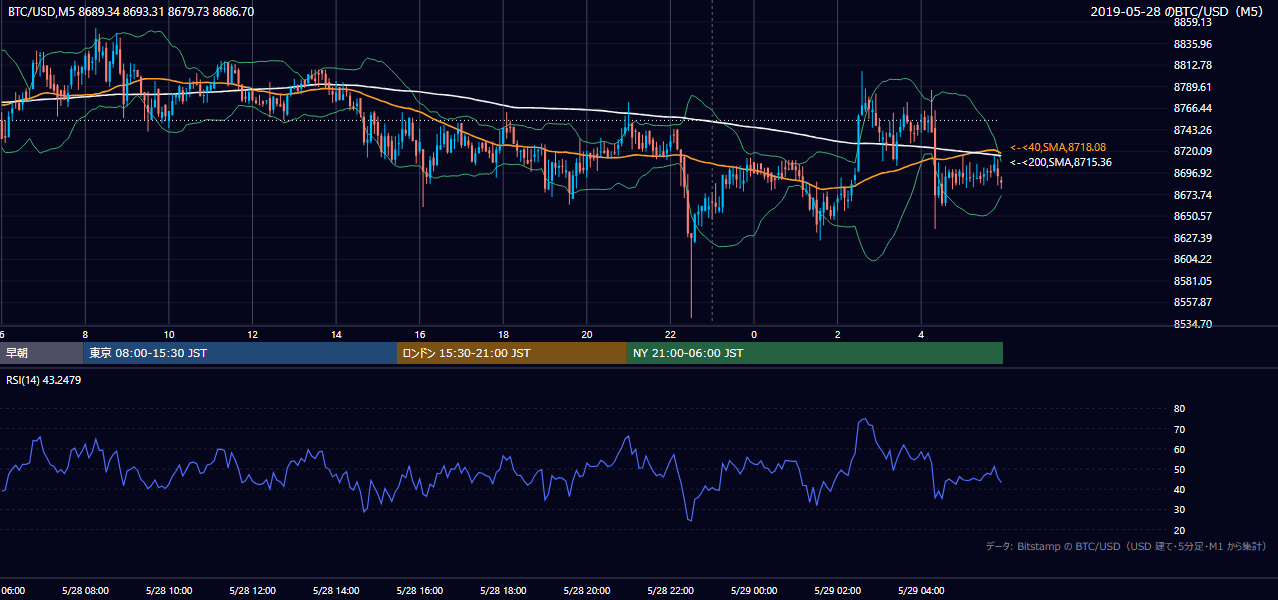The height and width of the screenshot is (600, 1278).
Task: Click price axis value 8581.05
Action: (x=1192, y=281)
